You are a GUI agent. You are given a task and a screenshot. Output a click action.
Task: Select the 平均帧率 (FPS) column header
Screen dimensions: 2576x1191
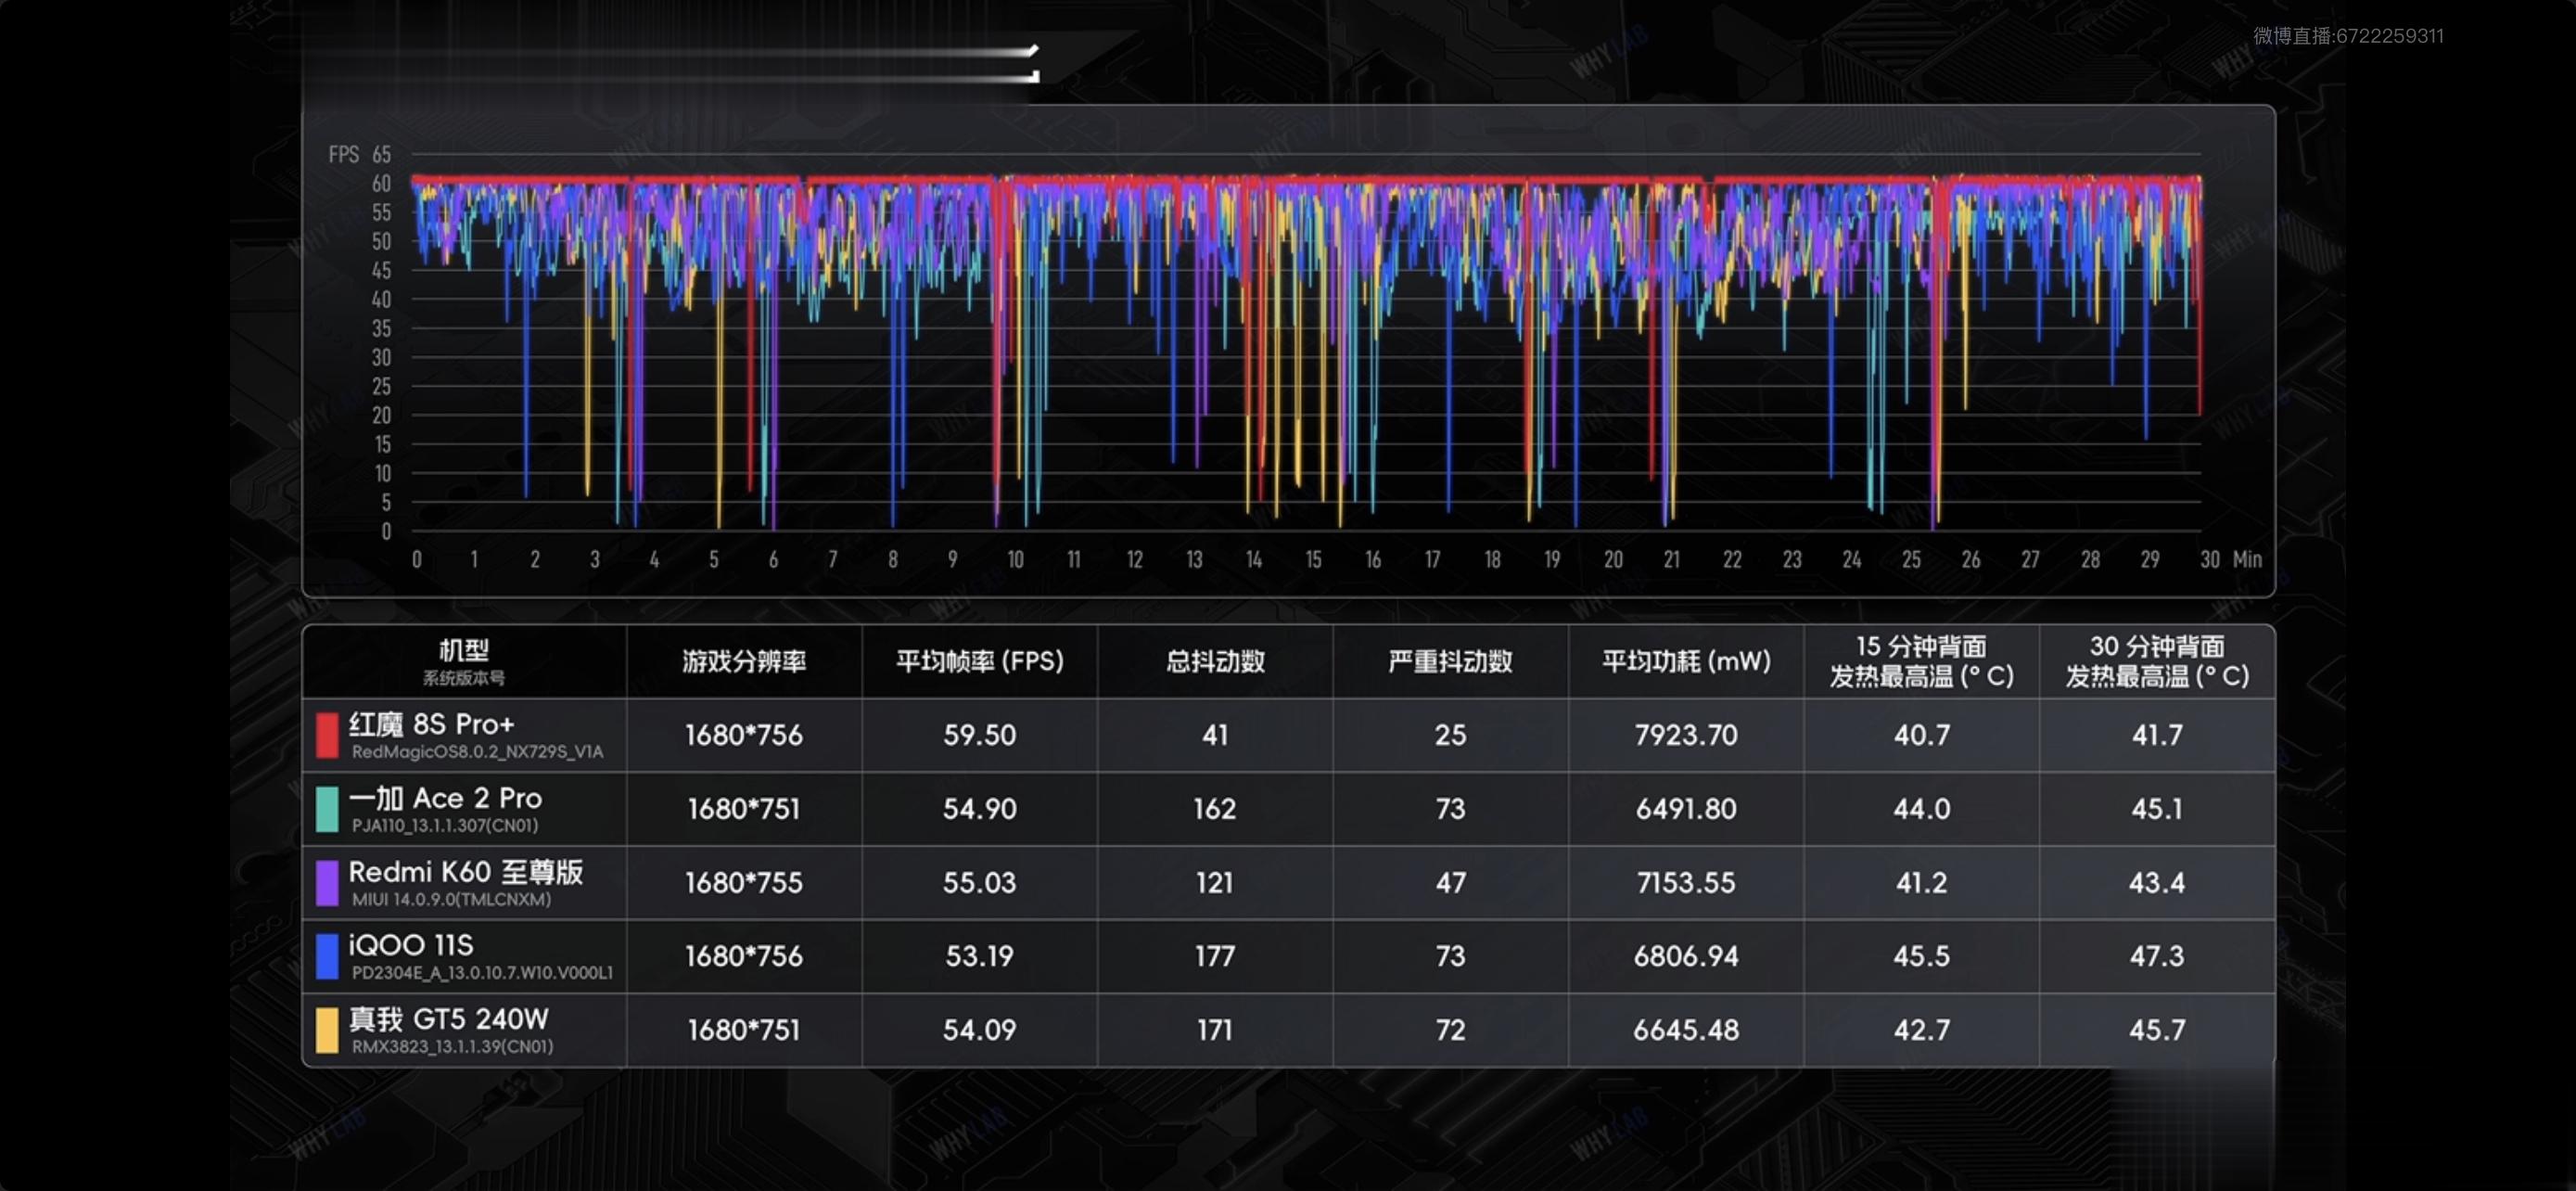[x=979, y=661]
